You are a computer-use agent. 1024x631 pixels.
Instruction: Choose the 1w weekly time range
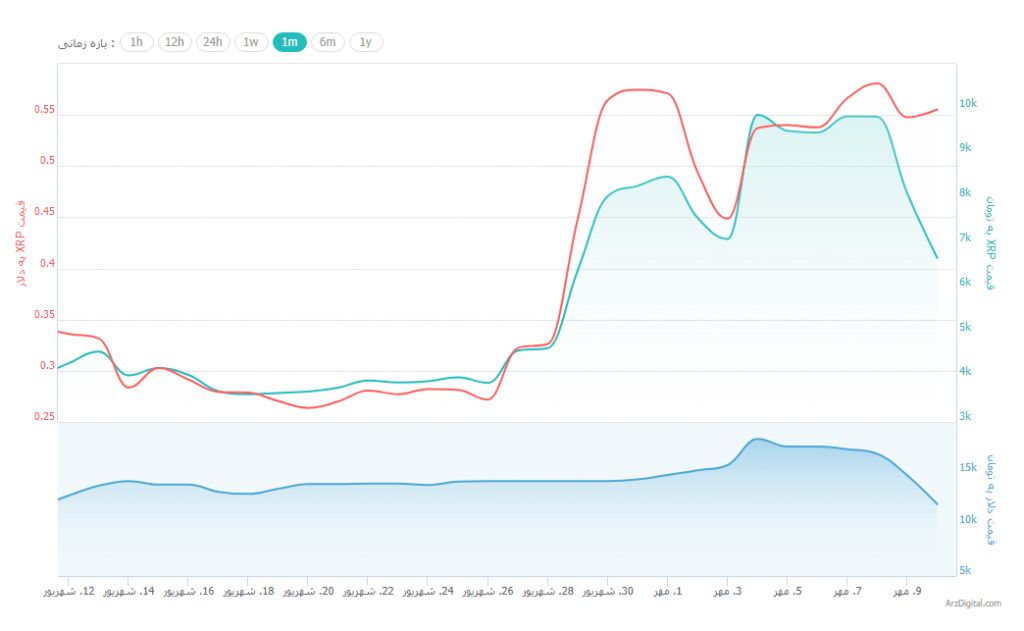pyautogui.click(x=251, y=42)
